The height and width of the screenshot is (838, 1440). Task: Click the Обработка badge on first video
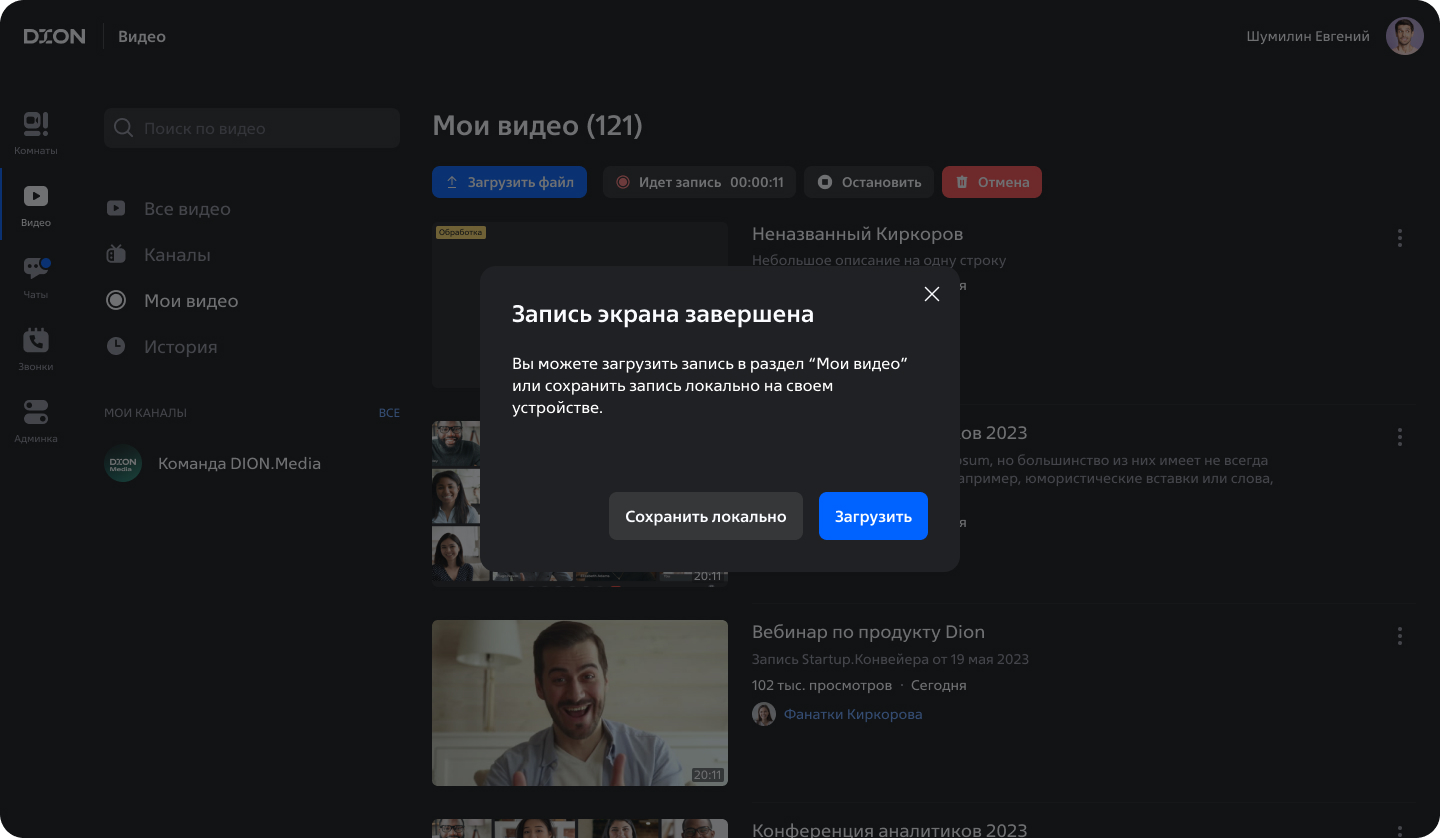pos(460,232)
